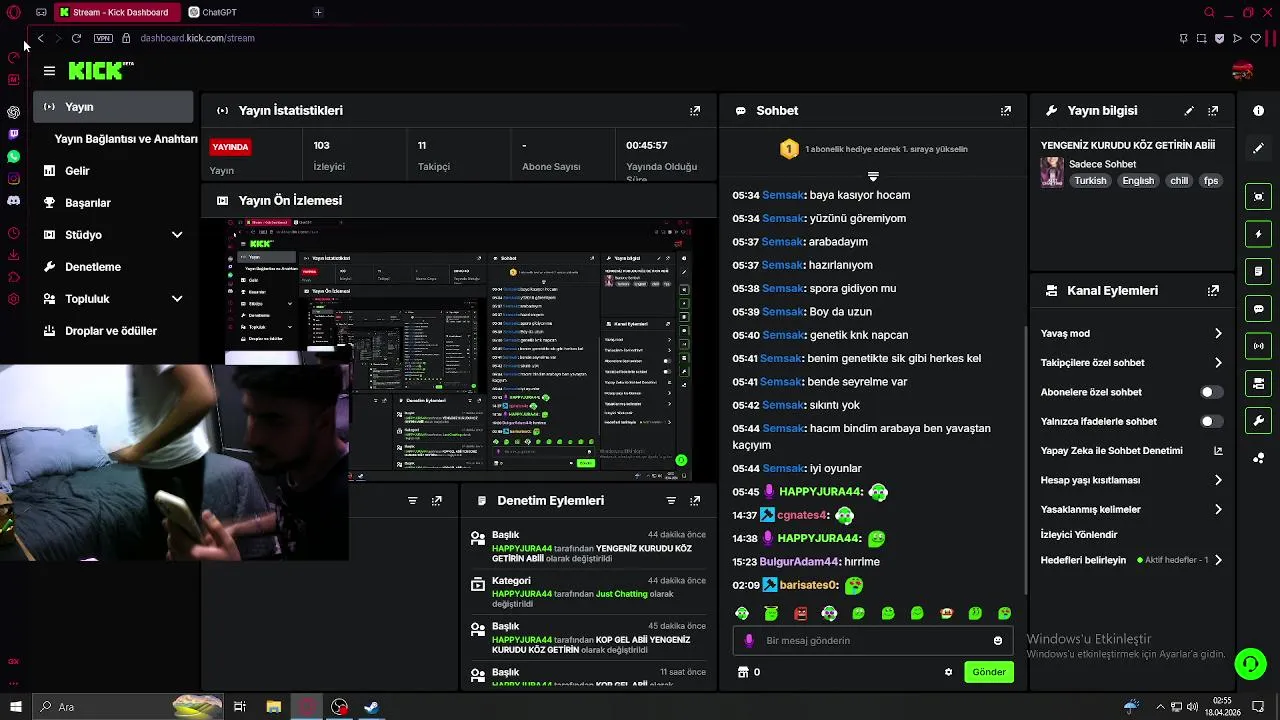This screenshot has height=720, width=1280.
Task: Open Hedefleri belirleyin arrow
Action: (1218, 561)
